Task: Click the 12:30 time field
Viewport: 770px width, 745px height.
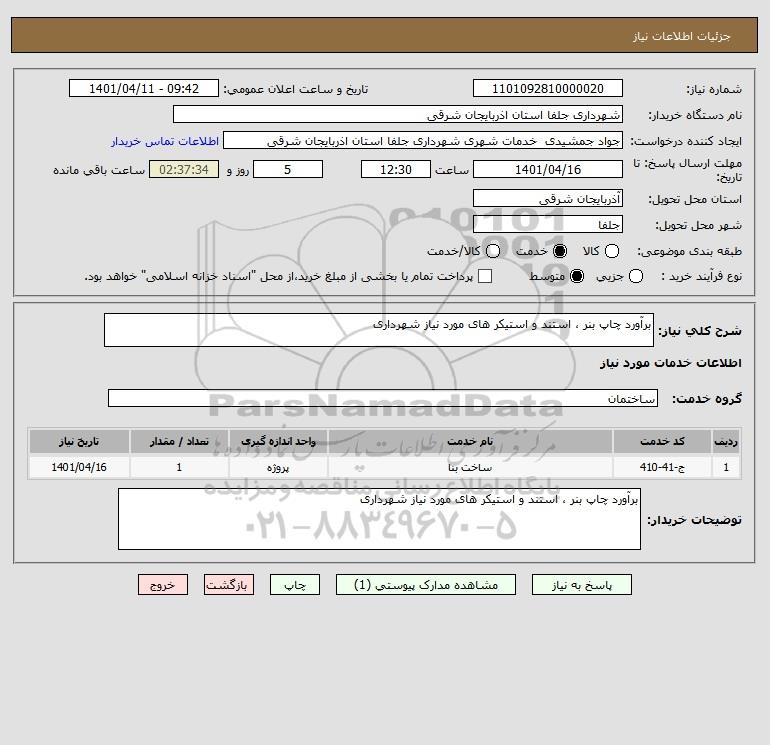Action: coord(396,169)
